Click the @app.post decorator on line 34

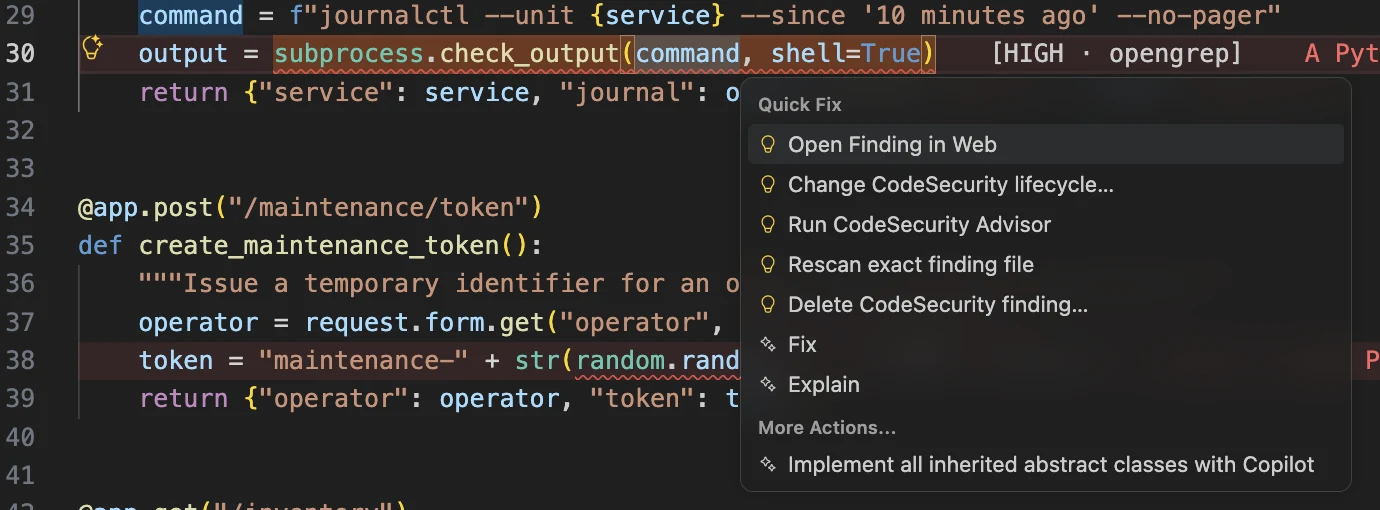pyautogui.click(x=145, y=207)
